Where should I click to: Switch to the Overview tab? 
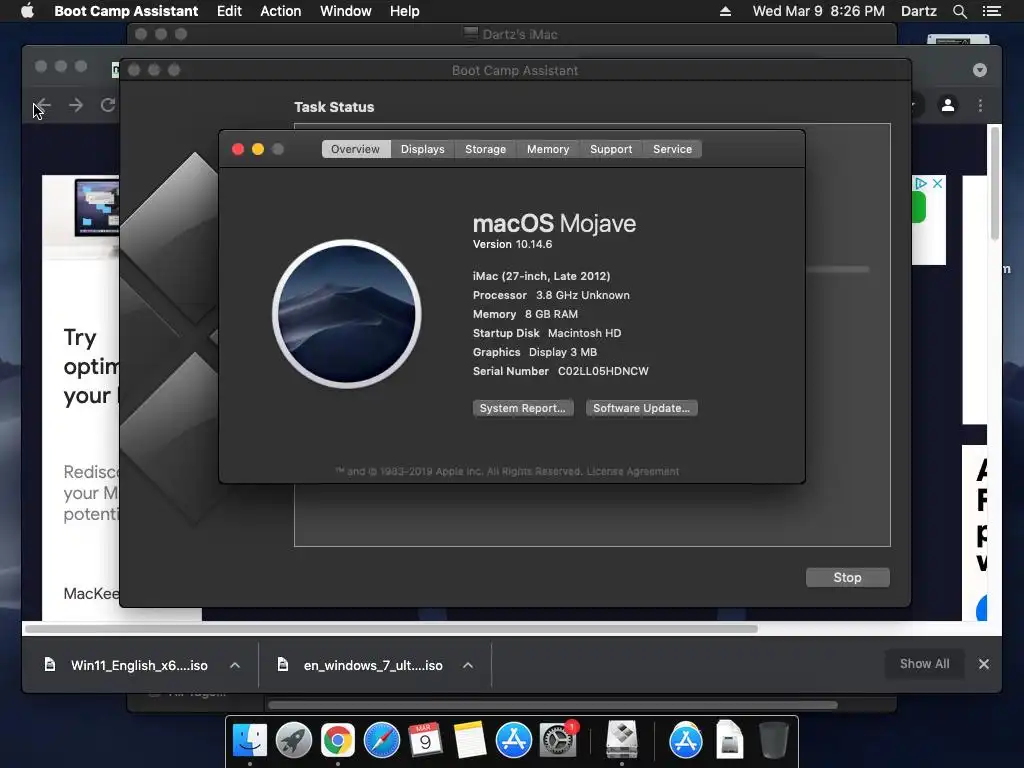(x=355, y=149)
